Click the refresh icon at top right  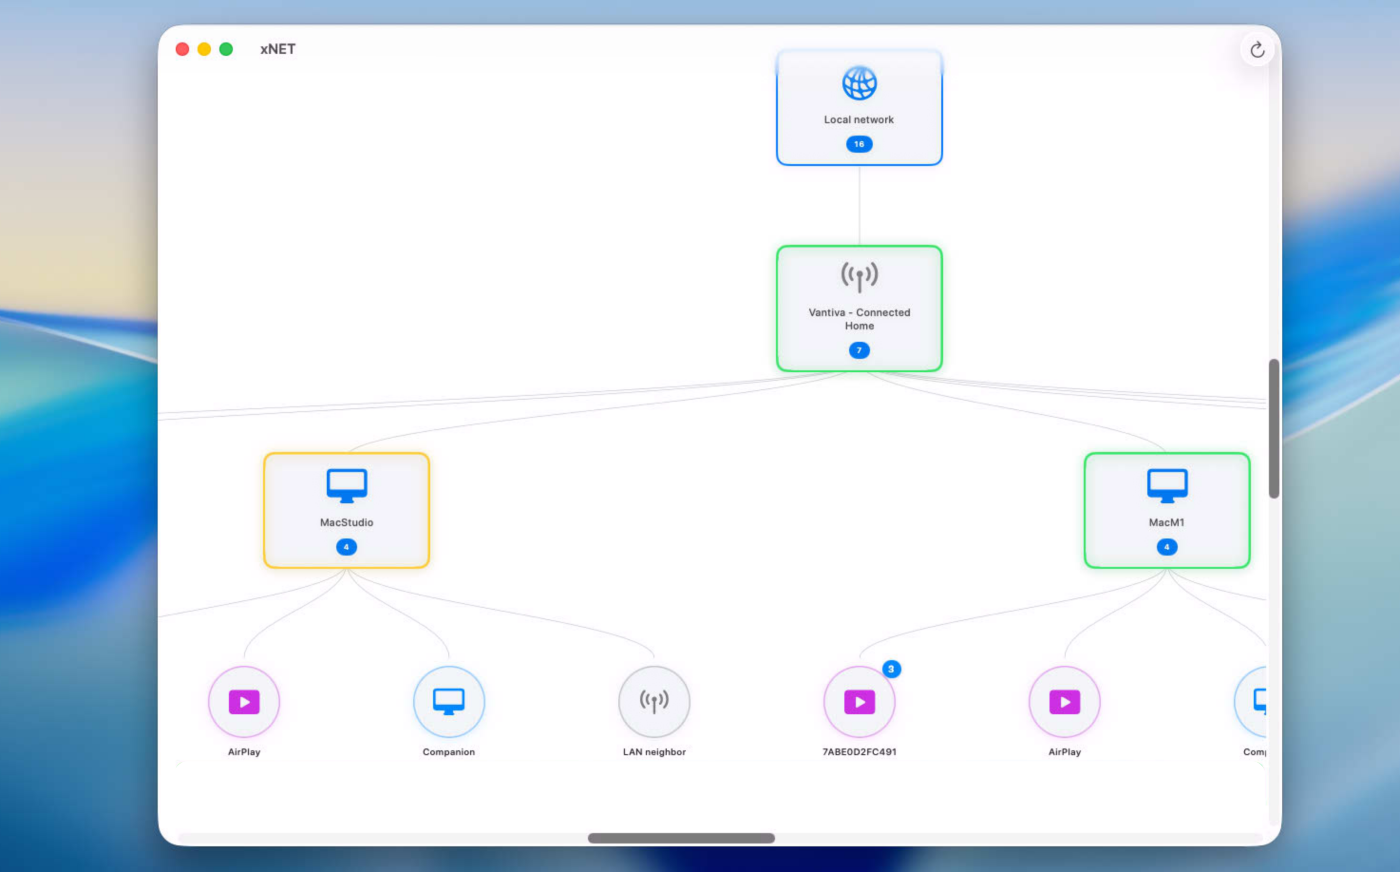pos(1257,50)
